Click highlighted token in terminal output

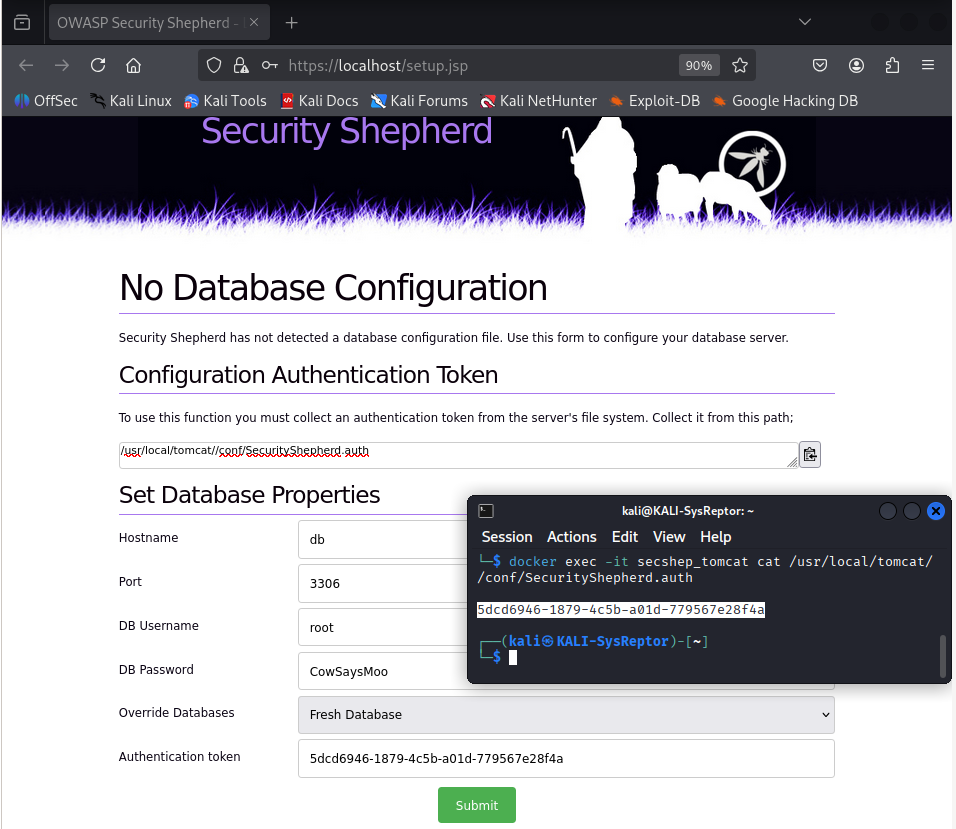[621, 610]
